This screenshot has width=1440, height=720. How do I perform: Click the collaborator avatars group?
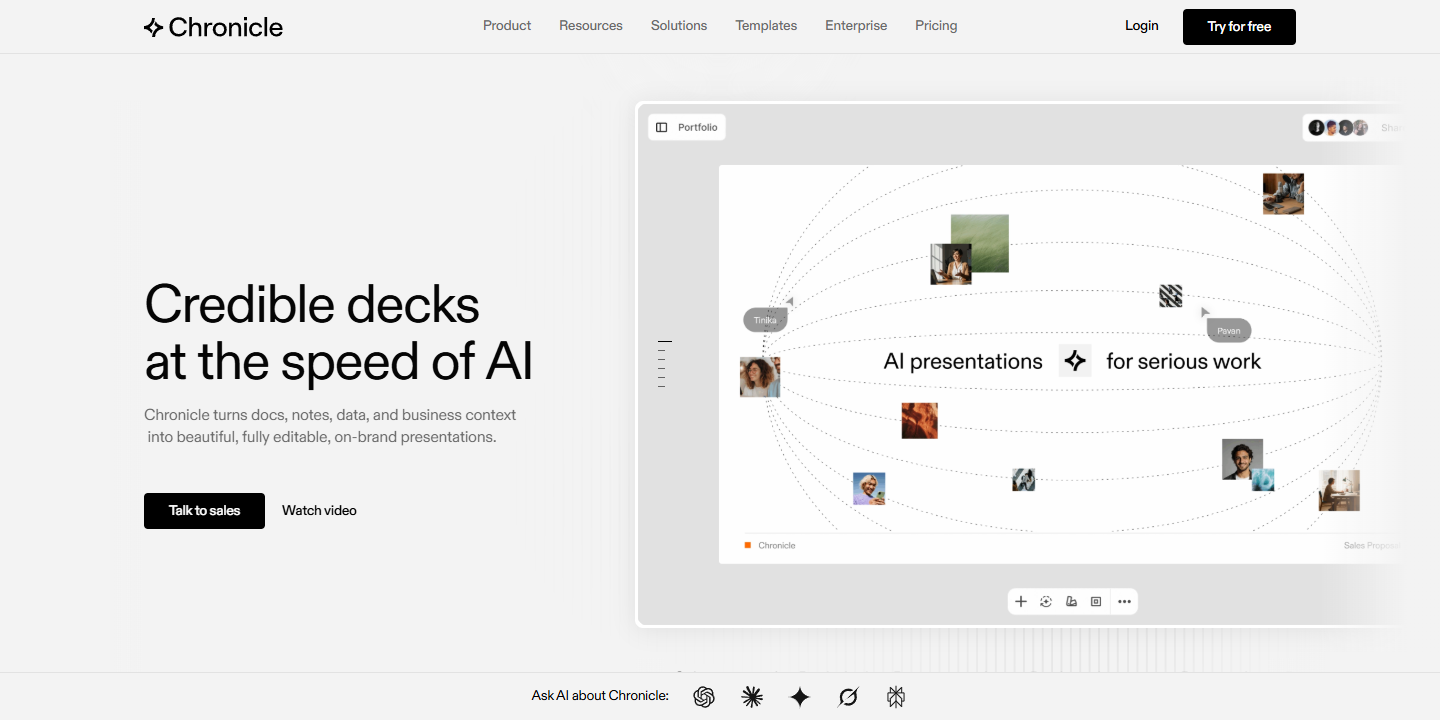point(1338,128)
